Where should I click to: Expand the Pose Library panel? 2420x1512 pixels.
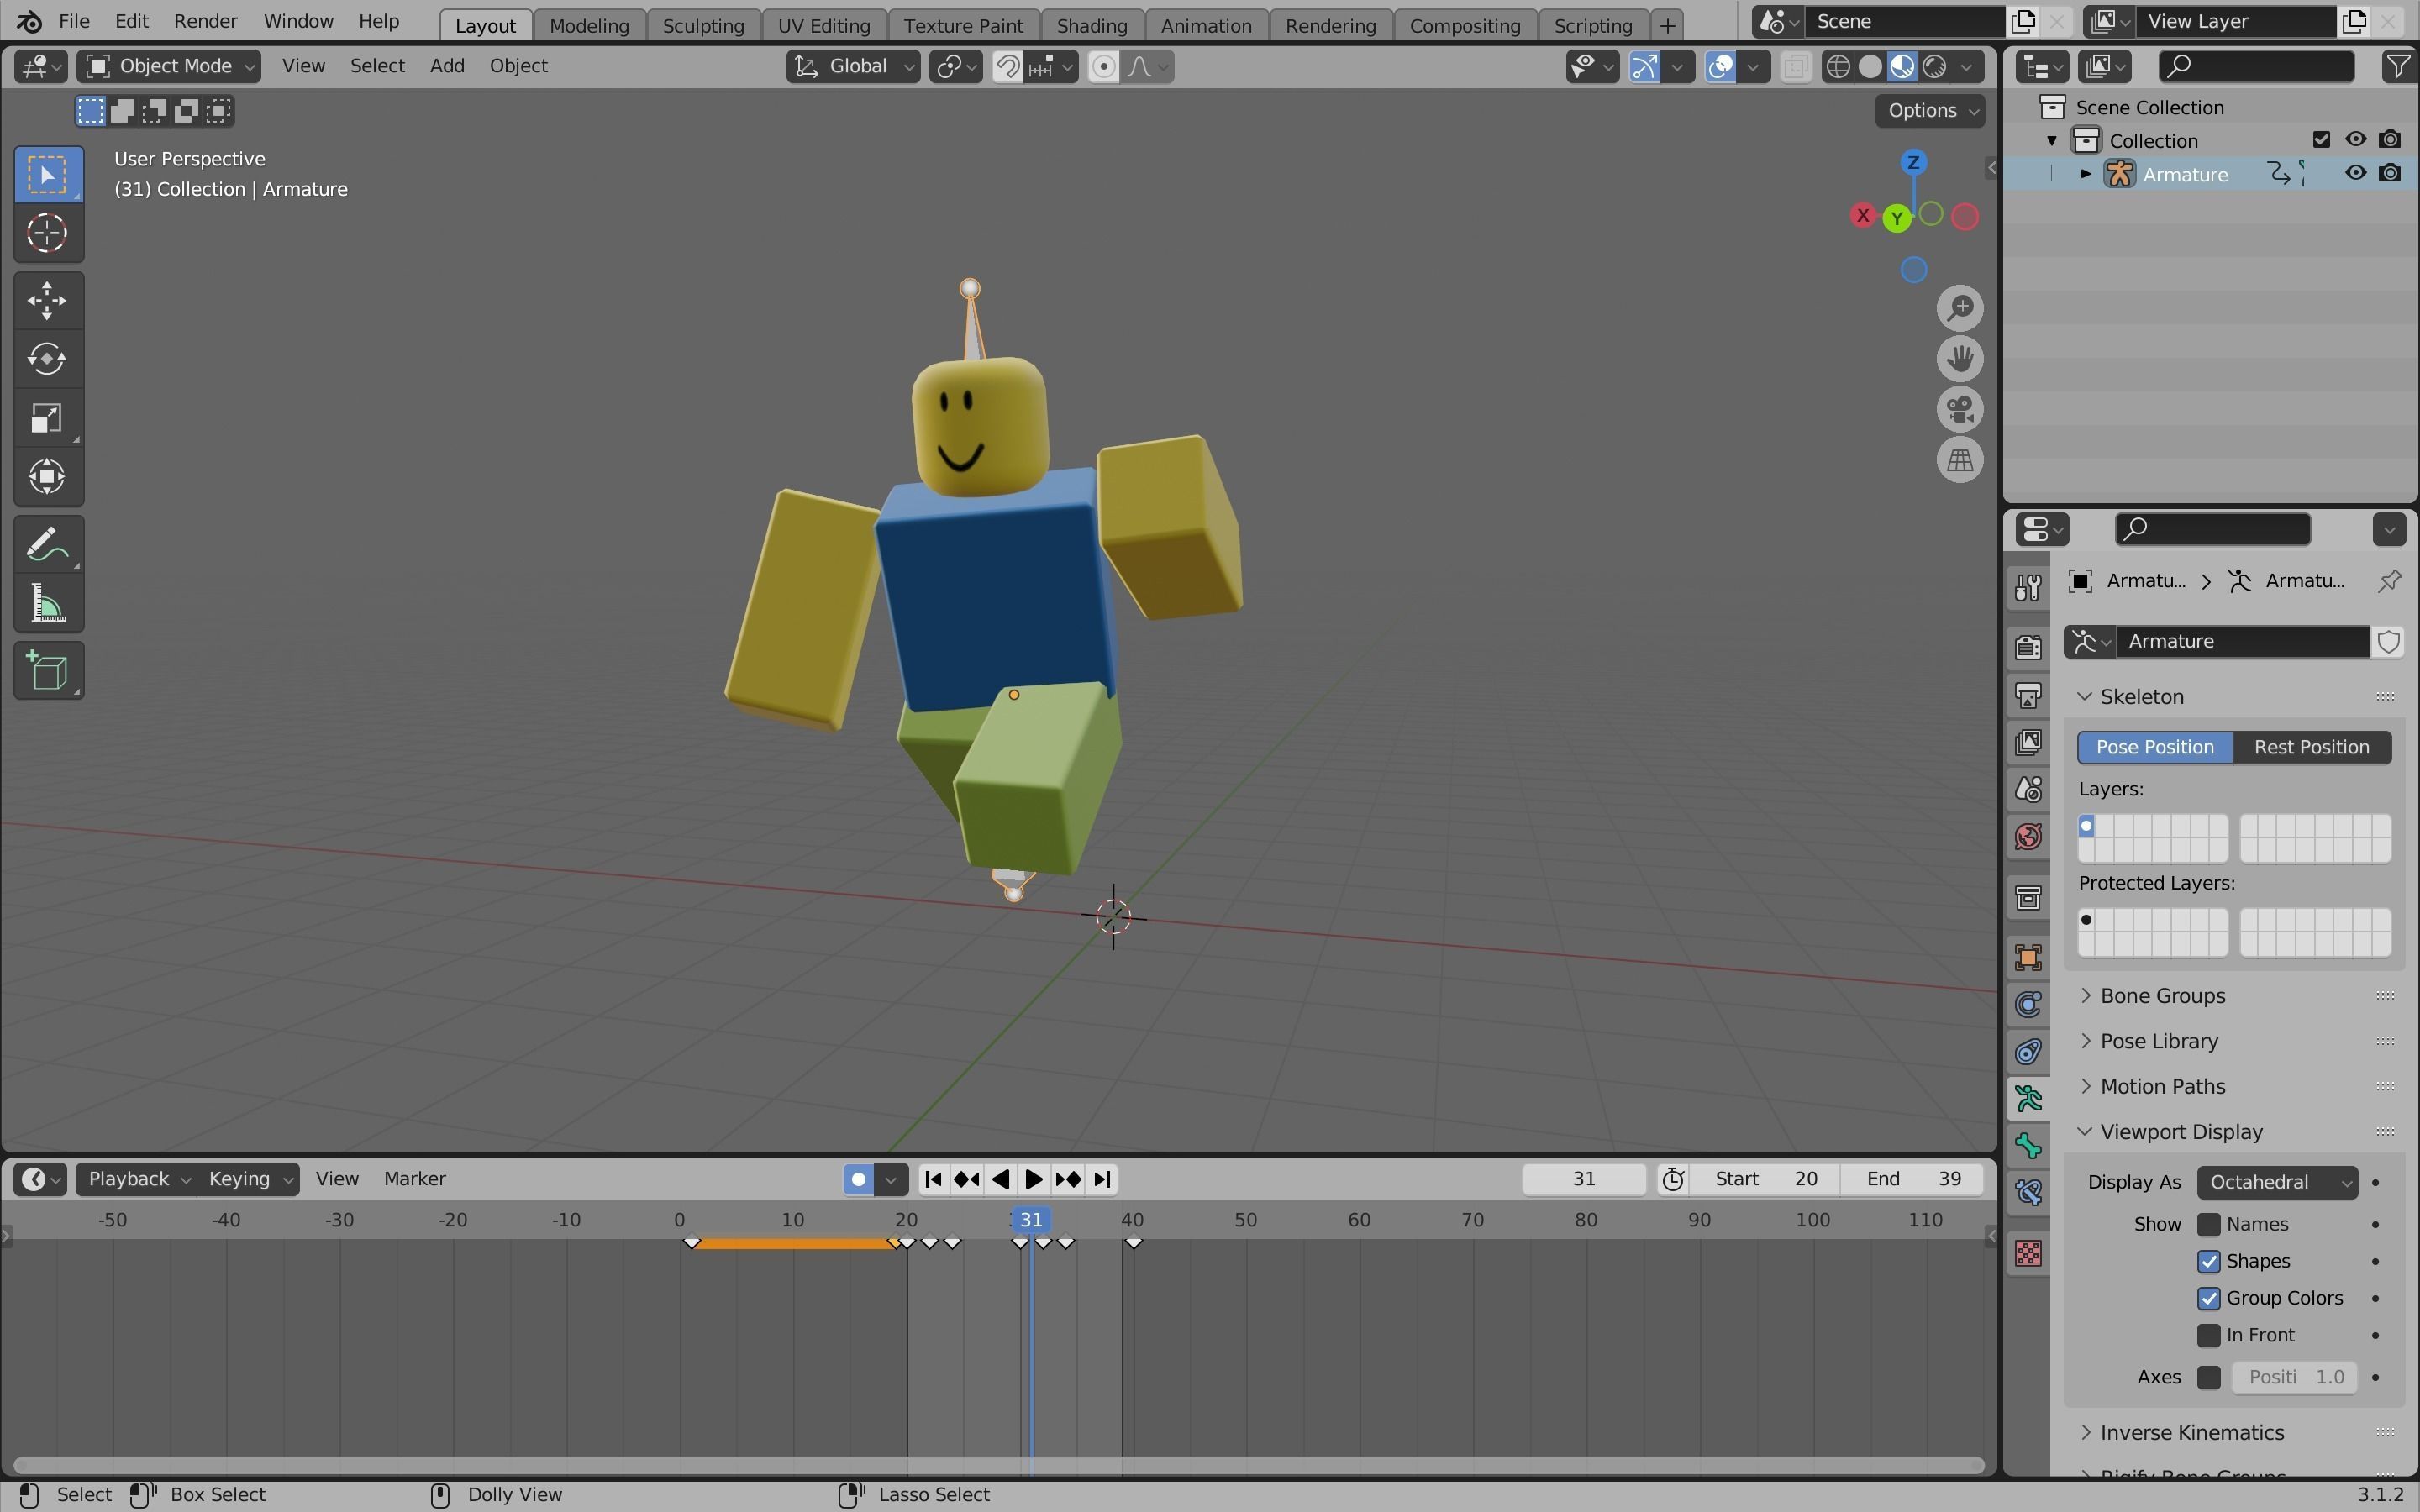(x=2158, y=1041)
